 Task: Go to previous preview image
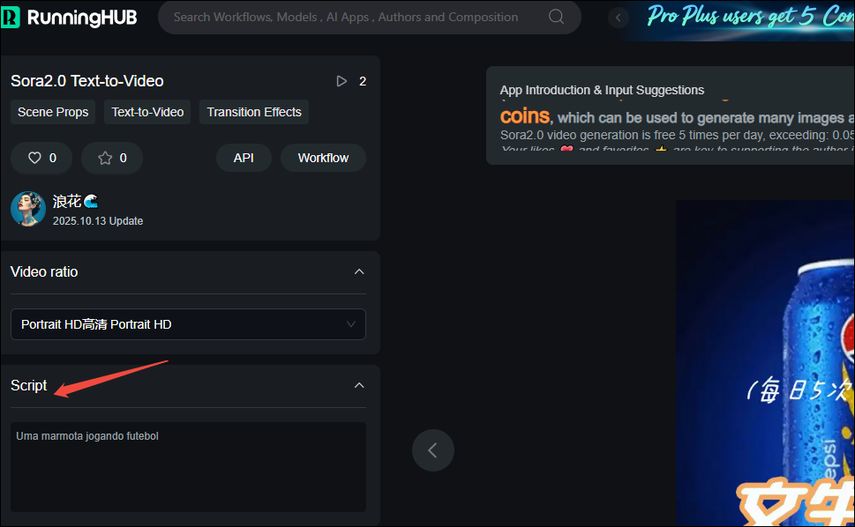point(433,450)
